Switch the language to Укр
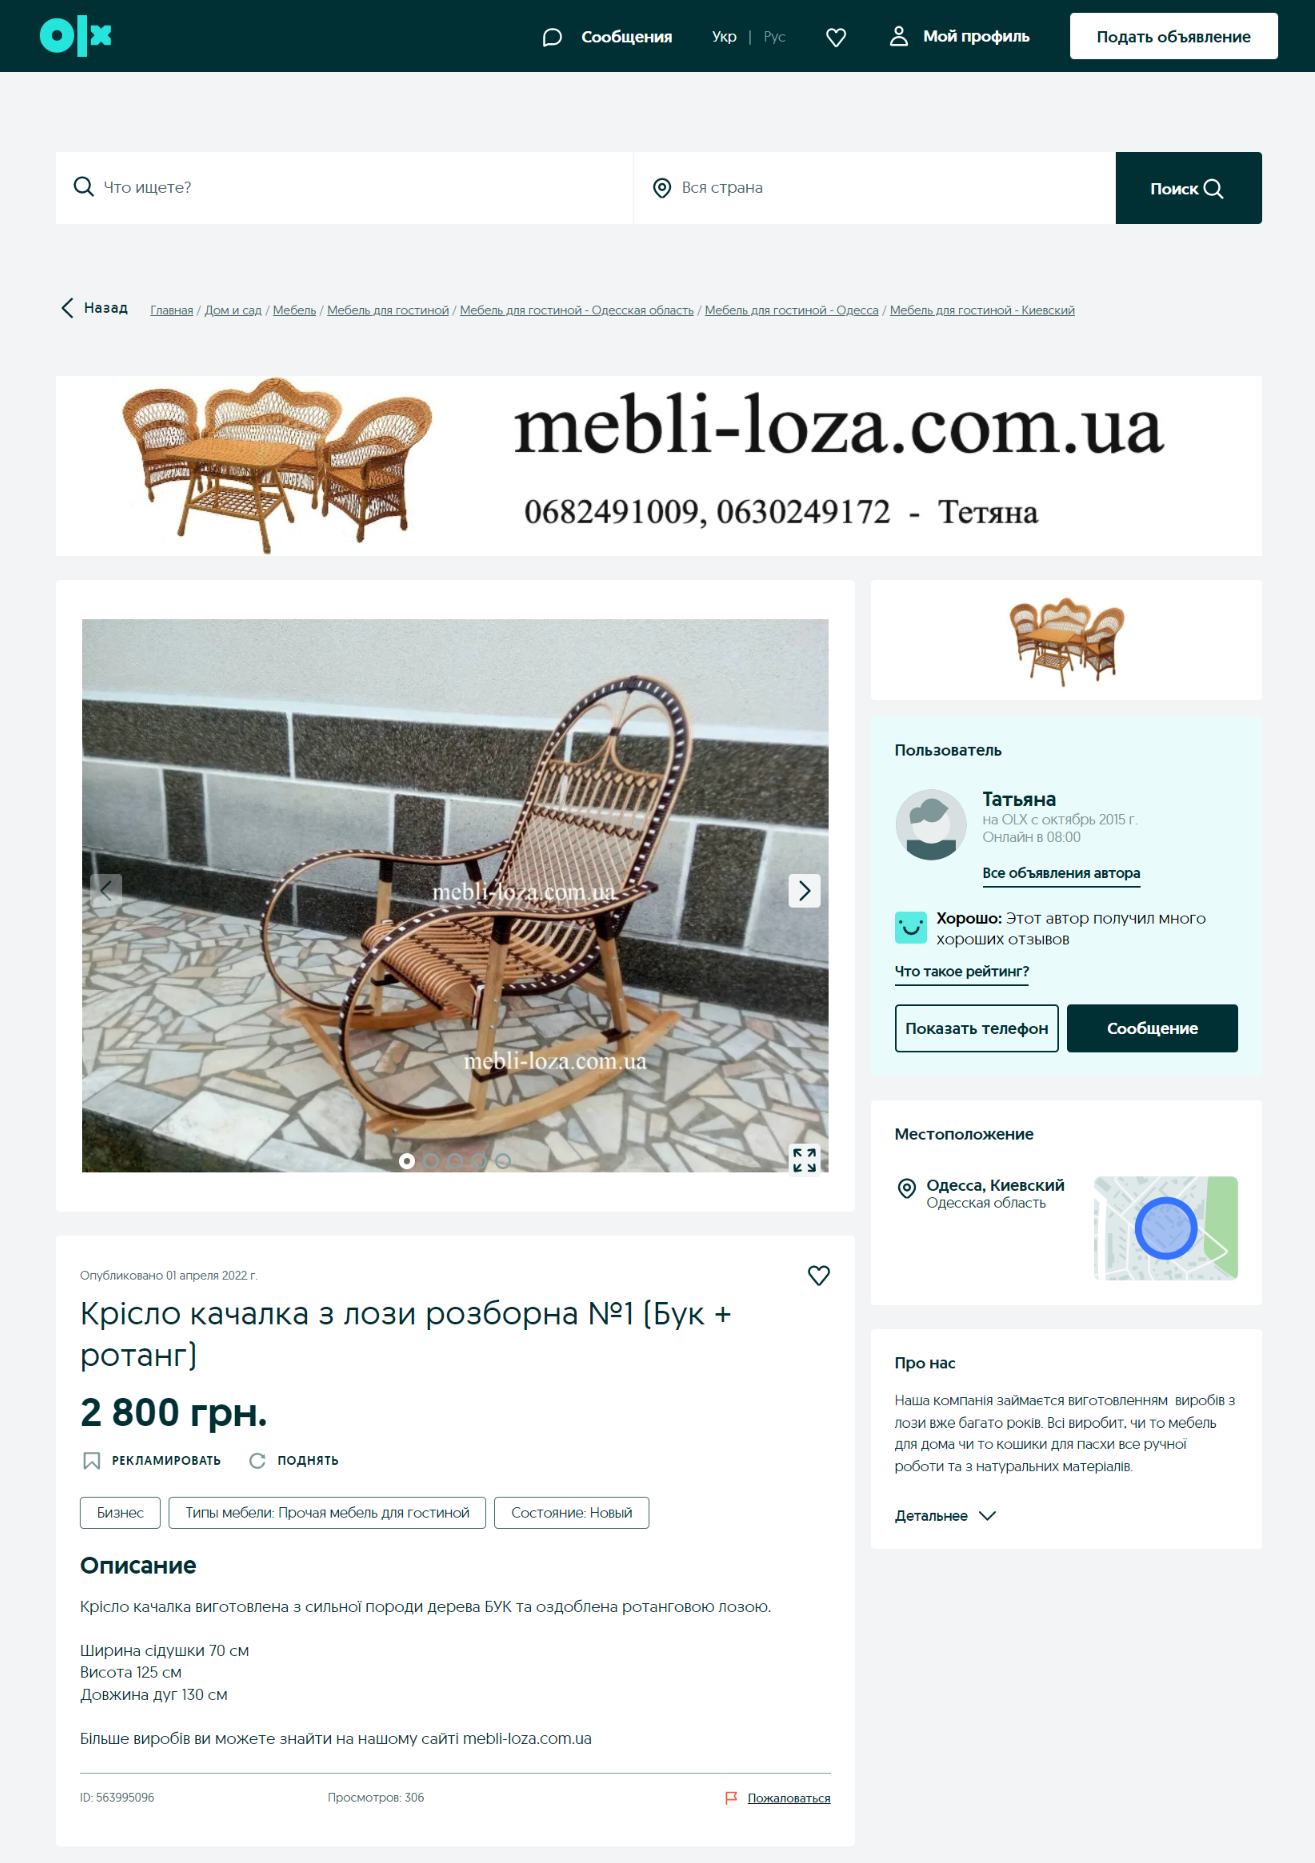Image resolution: width=1315 pixels, height=1863 pixels. 724,37
